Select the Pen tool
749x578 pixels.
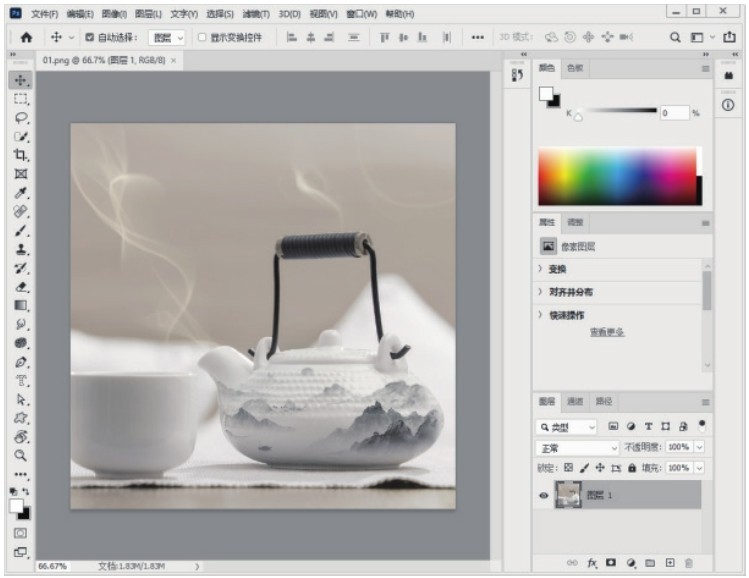coord(20,361)
